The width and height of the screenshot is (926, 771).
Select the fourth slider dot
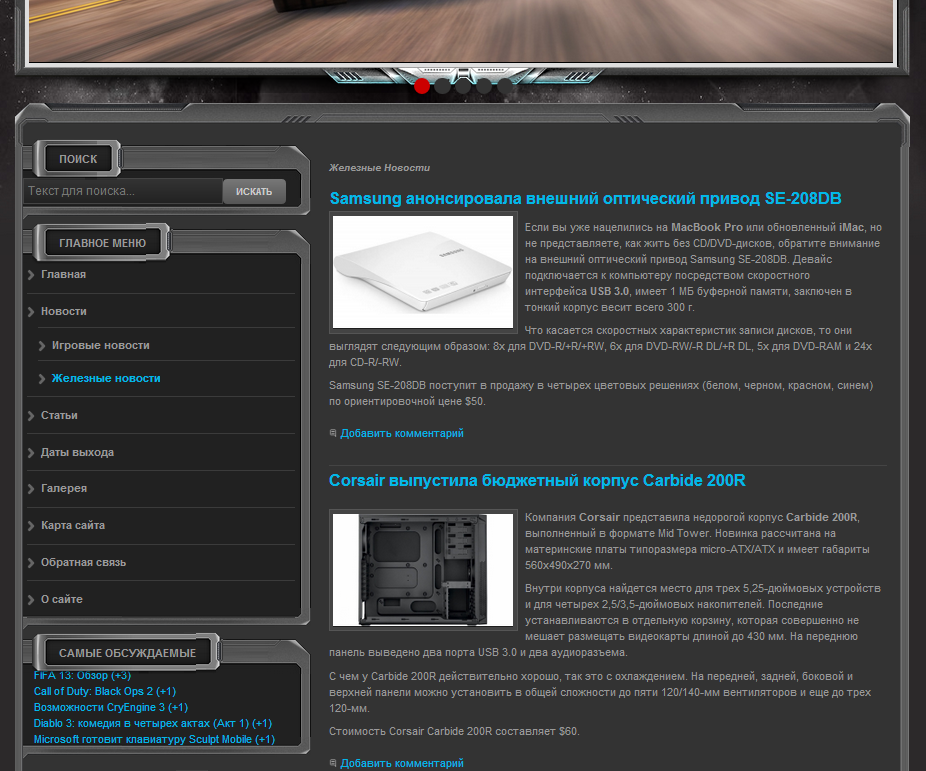click(x=484, y=86)
